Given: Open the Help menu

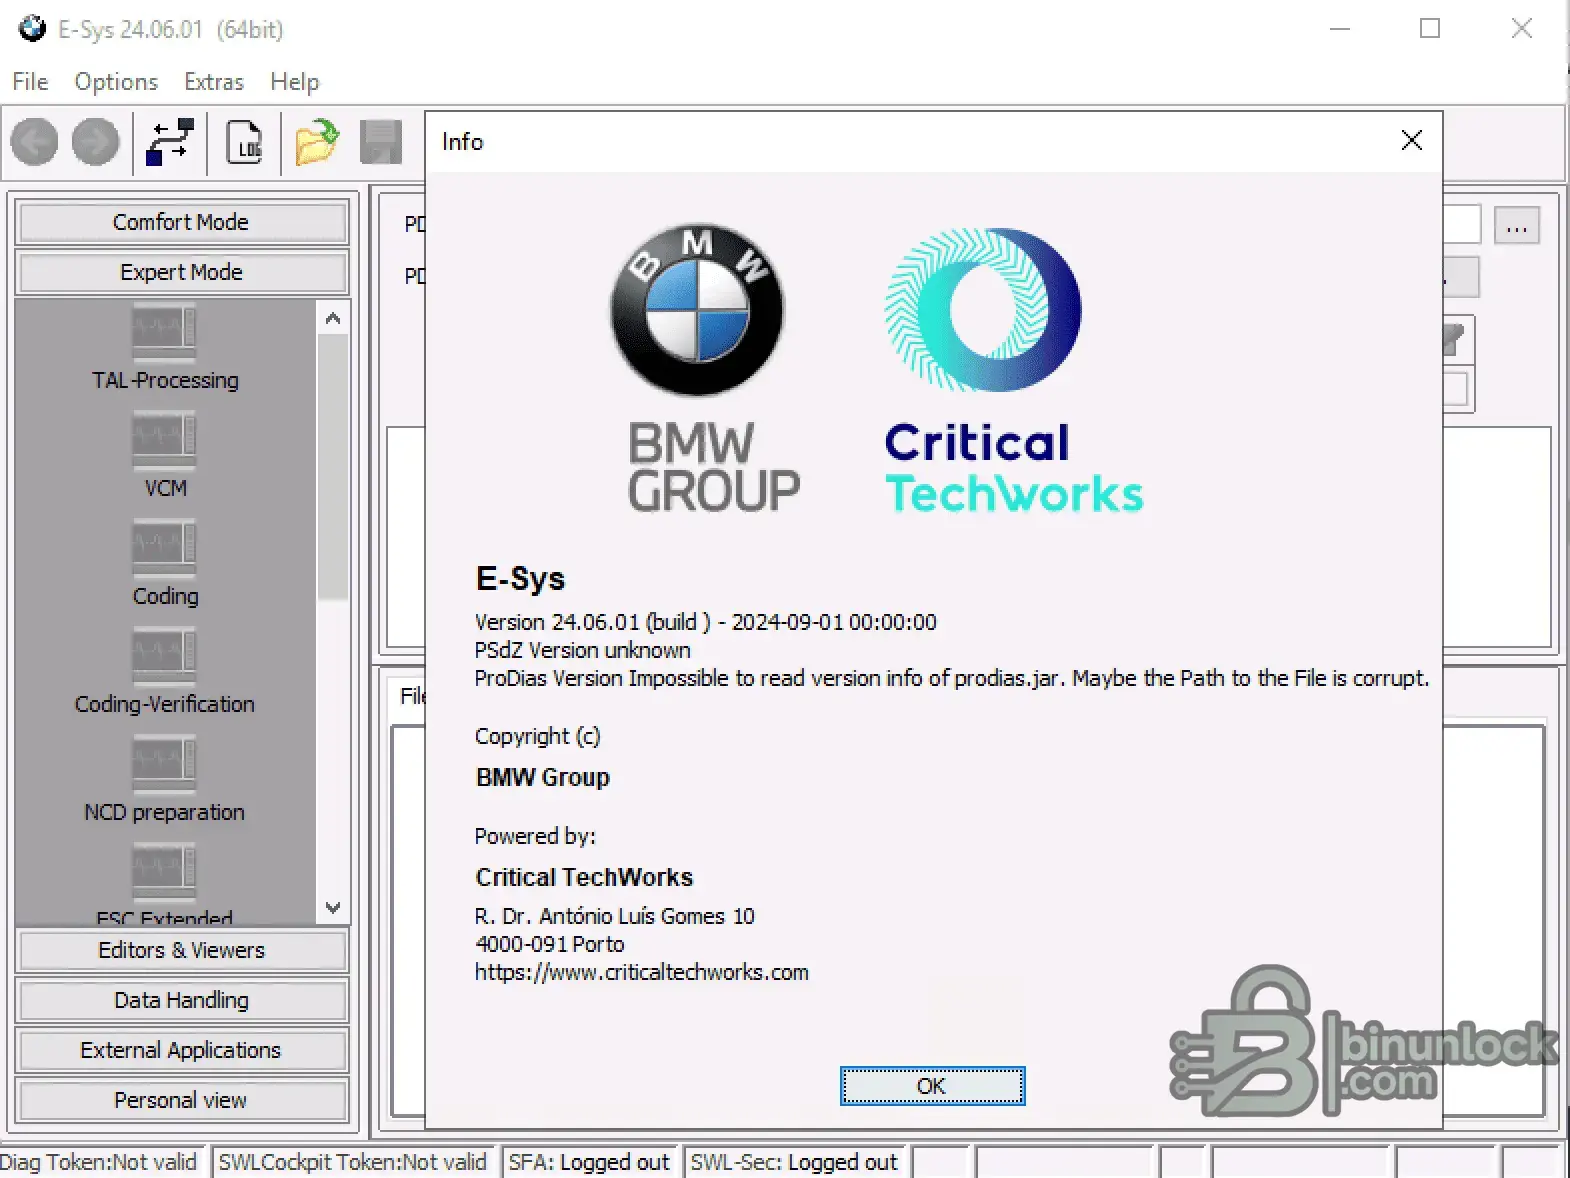Looking at the screenshot, I should pyautogui.click(x=295, y=82).
